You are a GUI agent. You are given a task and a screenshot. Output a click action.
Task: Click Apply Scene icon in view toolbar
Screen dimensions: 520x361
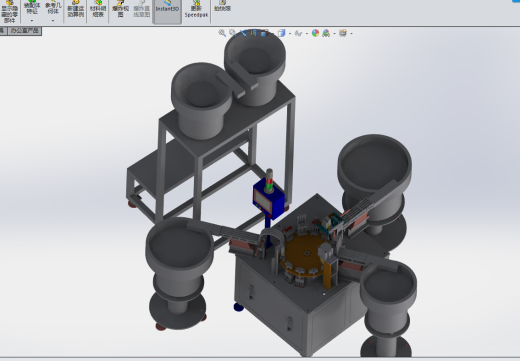pyautogui.click(x=326, y=33)
